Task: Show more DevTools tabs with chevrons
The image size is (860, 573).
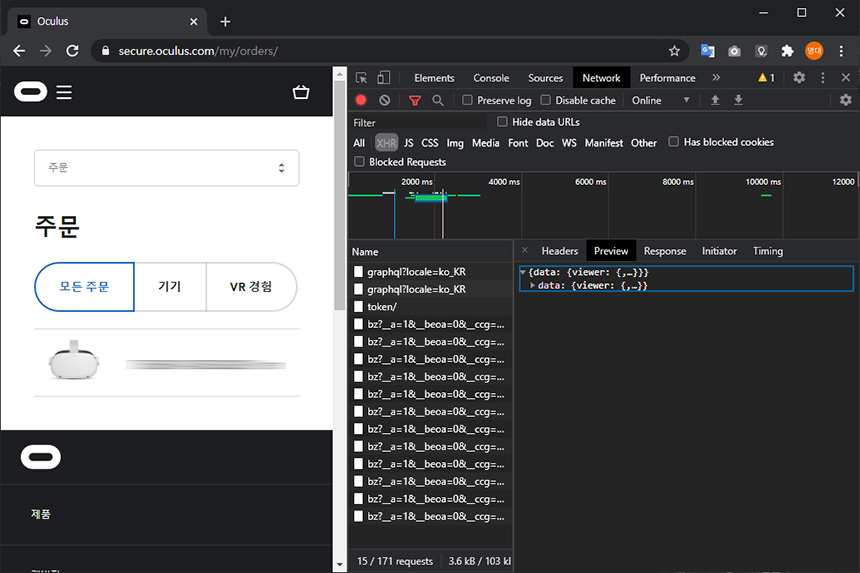Action: (x=716, y=77)
